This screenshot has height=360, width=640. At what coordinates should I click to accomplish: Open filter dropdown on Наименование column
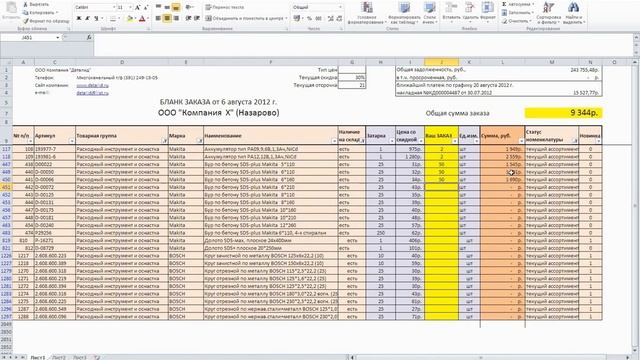(334, 141)
